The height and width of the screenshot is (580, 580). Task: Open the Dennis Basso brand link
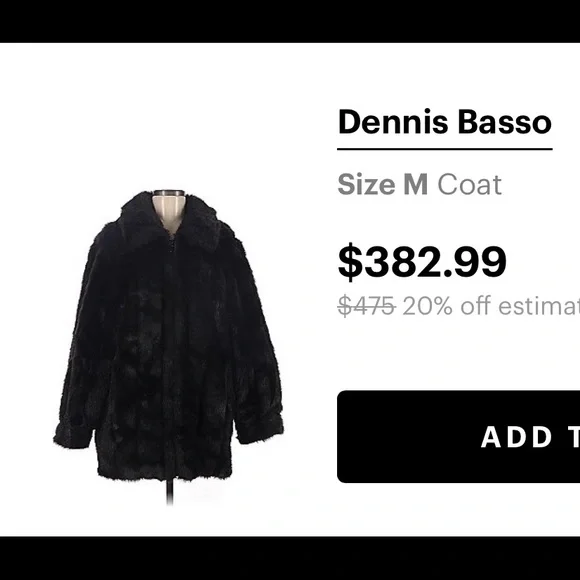[x=445, y=122]
